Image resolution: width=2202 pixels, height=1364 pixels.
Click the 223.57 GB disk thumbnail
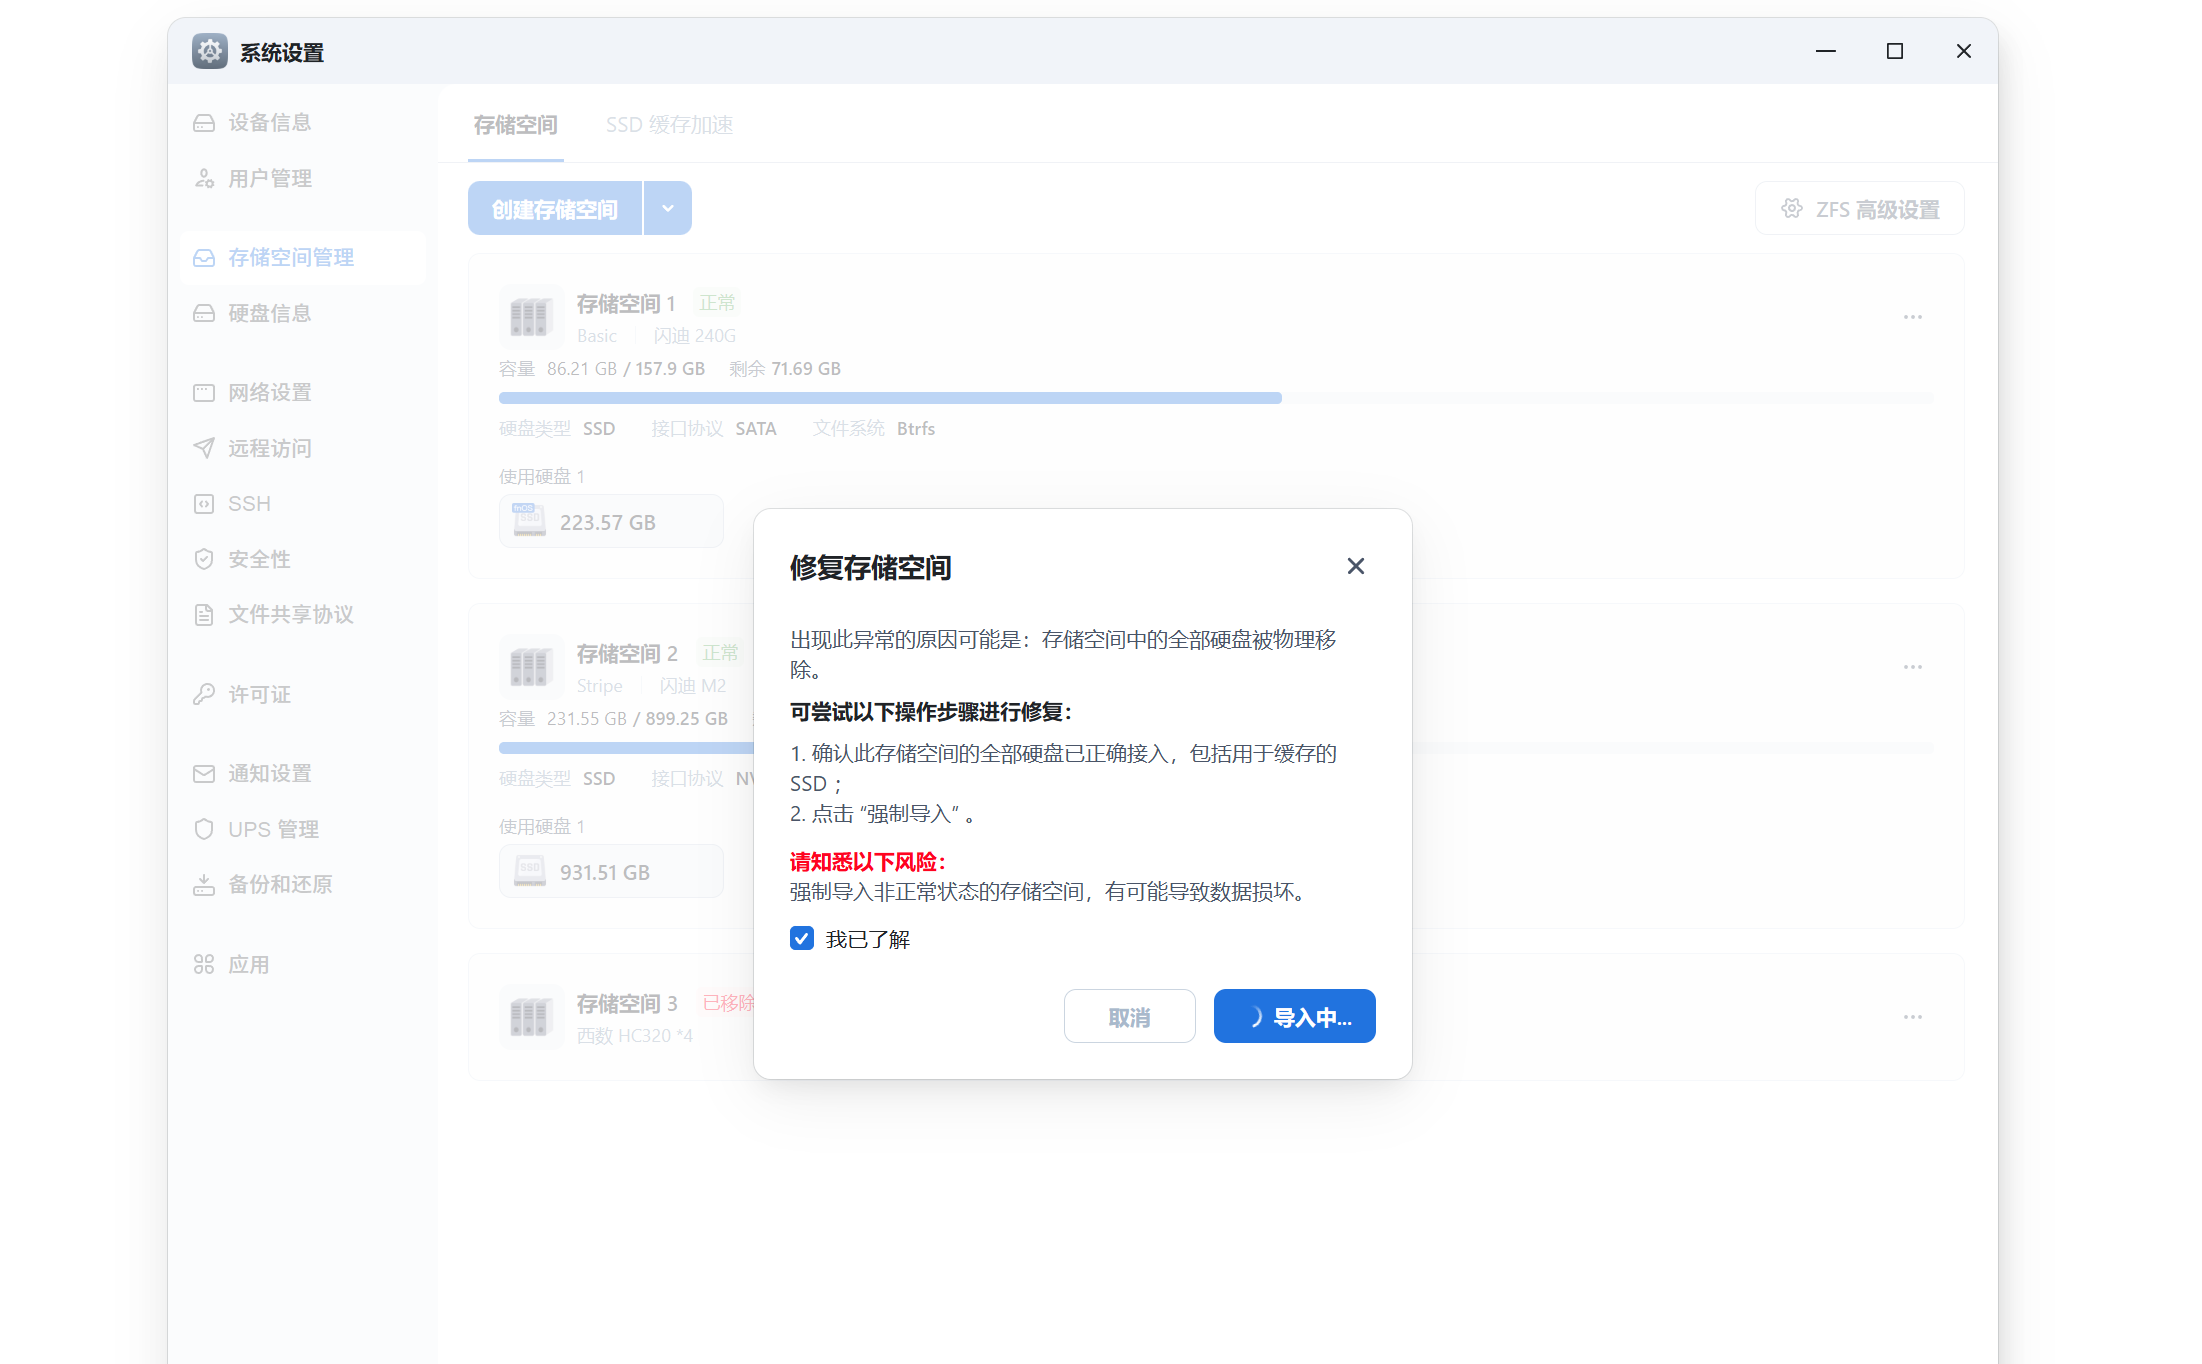(610, 521)
